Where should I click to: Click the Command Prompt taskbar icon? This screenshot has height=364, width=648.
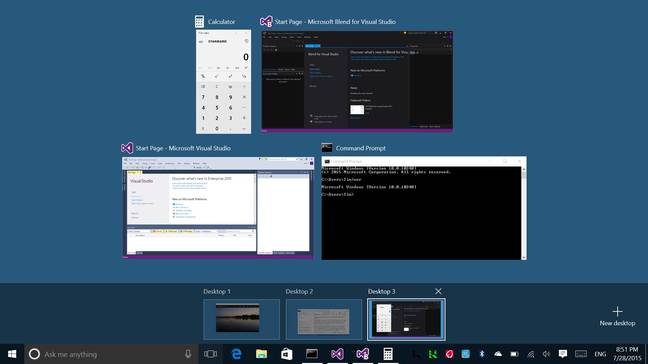312,354
